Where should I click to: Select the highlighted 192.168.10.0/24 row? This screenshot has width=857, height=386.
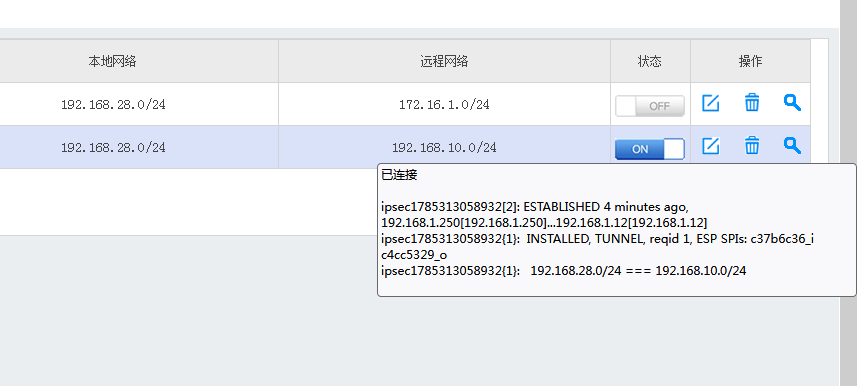pos(405,147)
